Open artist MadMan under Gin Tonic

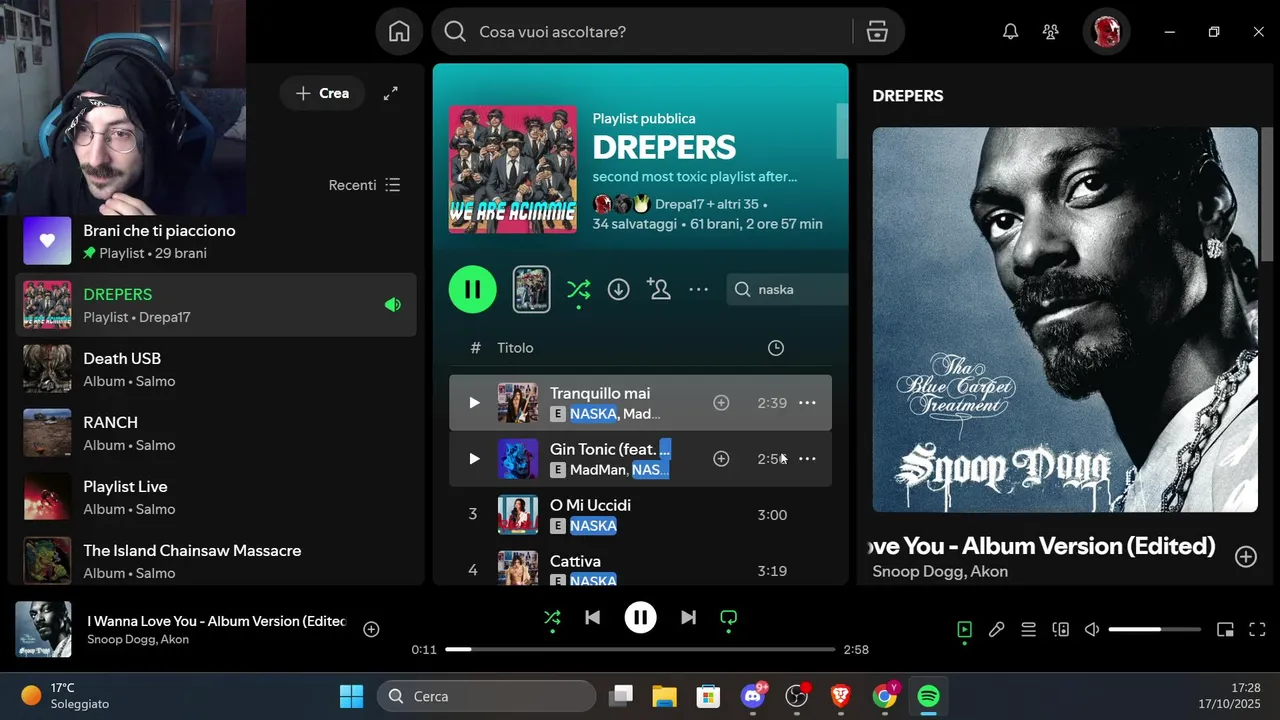click(598, 469)
